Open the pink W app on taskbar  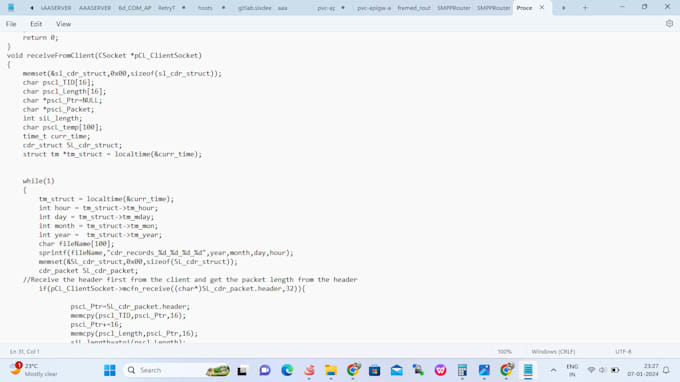point(440,370)
